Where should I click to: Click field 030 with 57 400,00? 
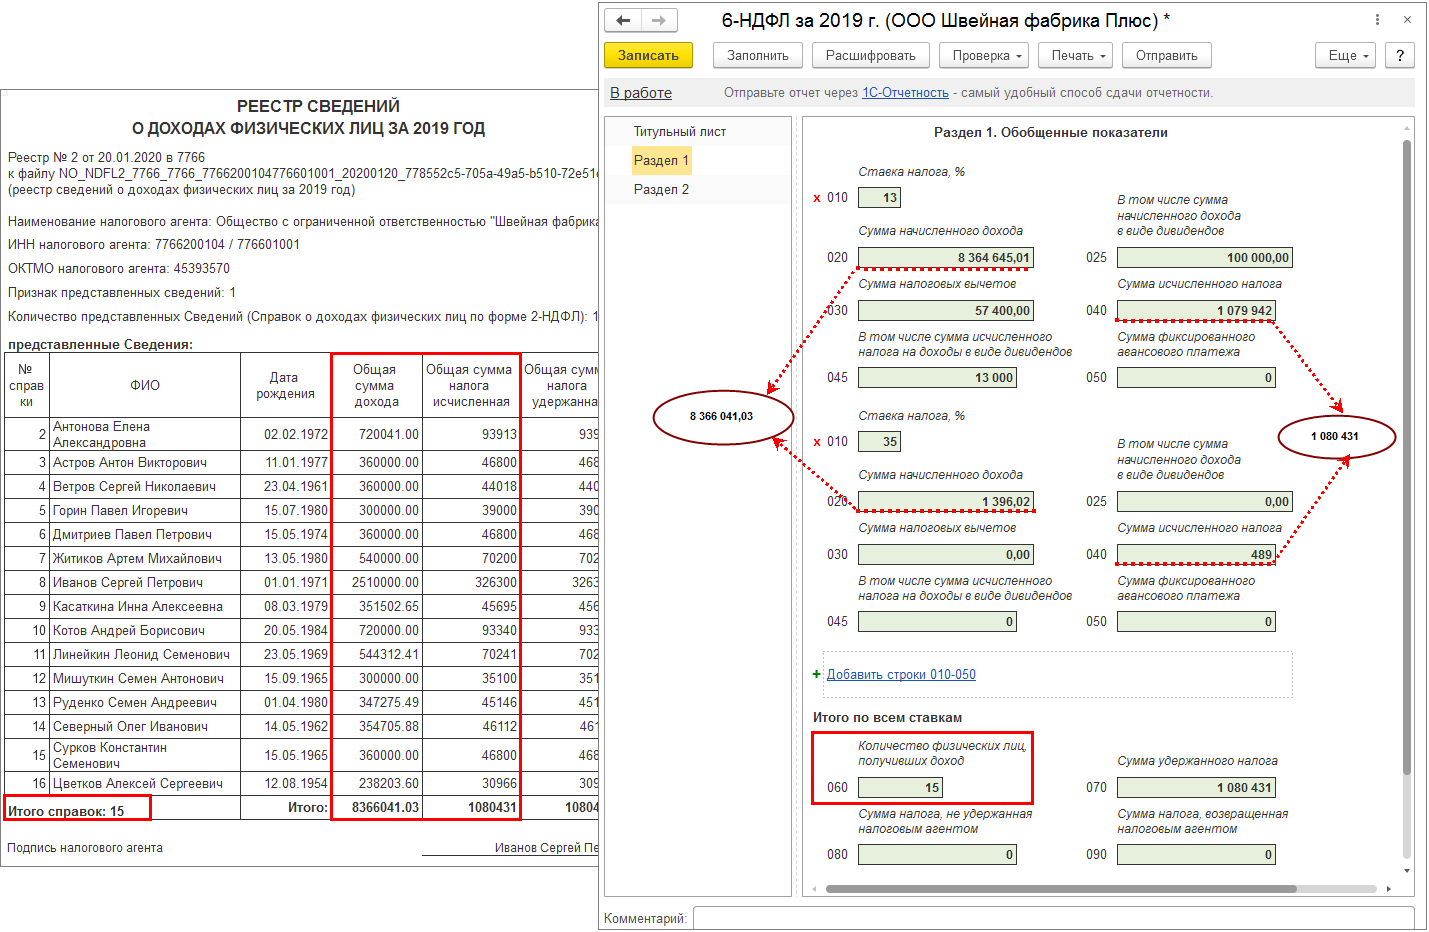pos(945,311)
